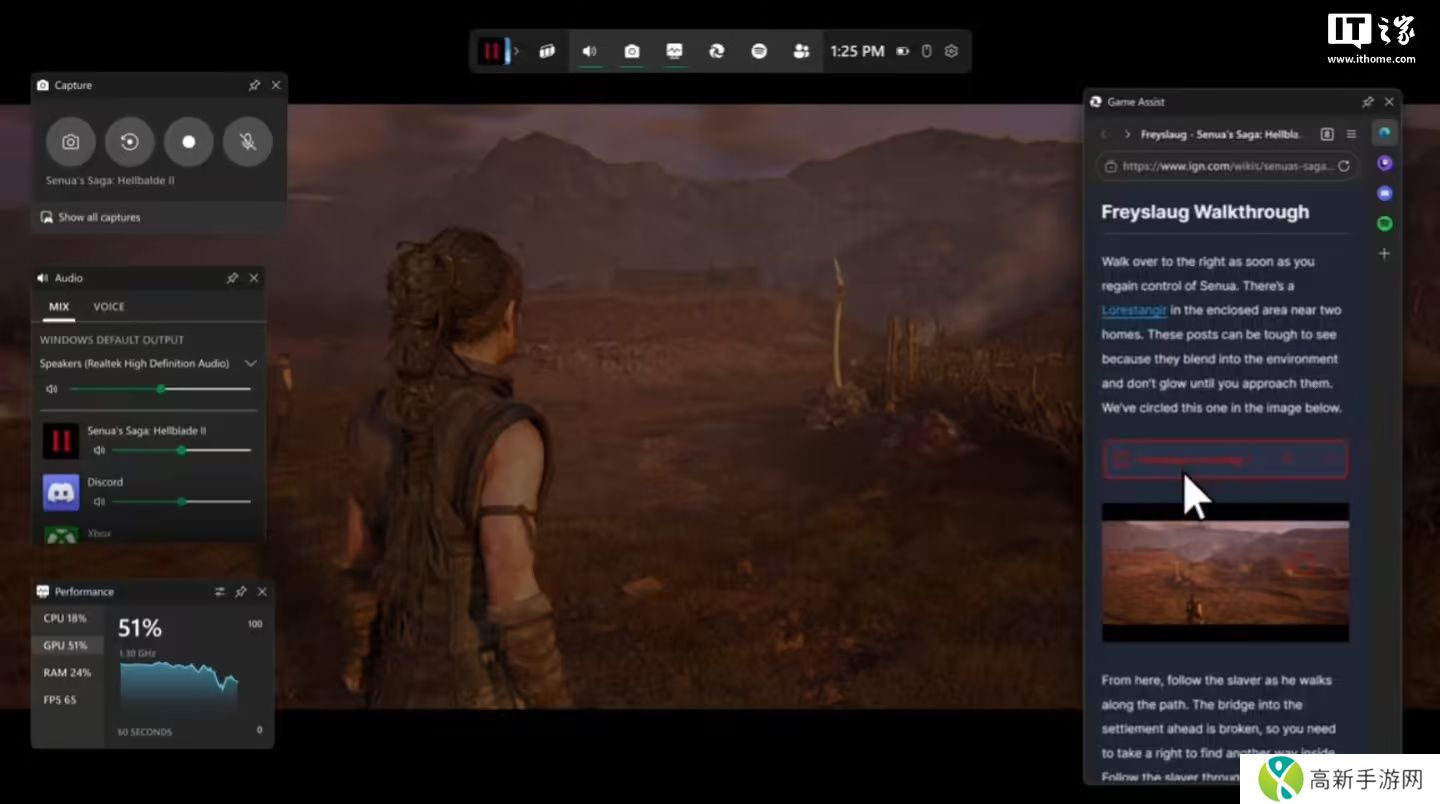Image resolution: width=1440 pixels, height=804 pixels.
Task: Click Show all captures
Action: [x=98, y=217]
